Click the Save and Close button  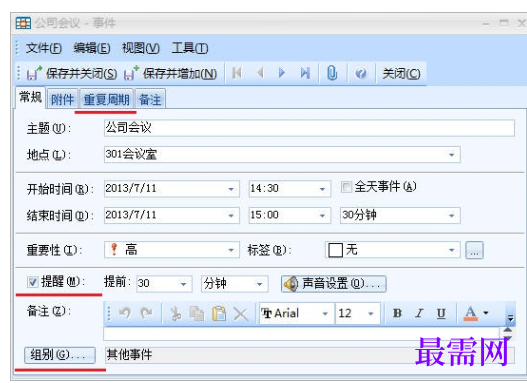tap(72, 73)
